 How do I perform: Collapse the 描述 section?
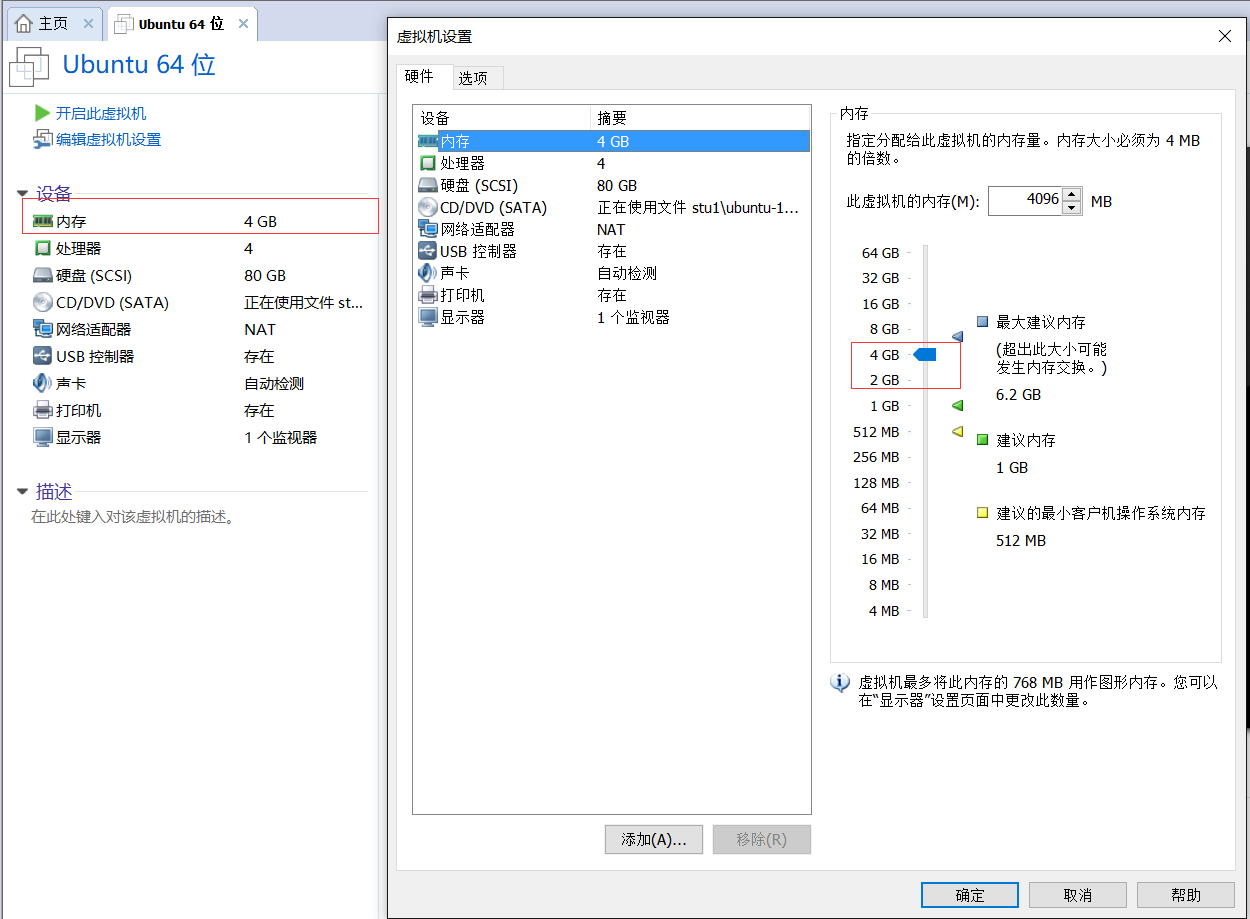22,491
